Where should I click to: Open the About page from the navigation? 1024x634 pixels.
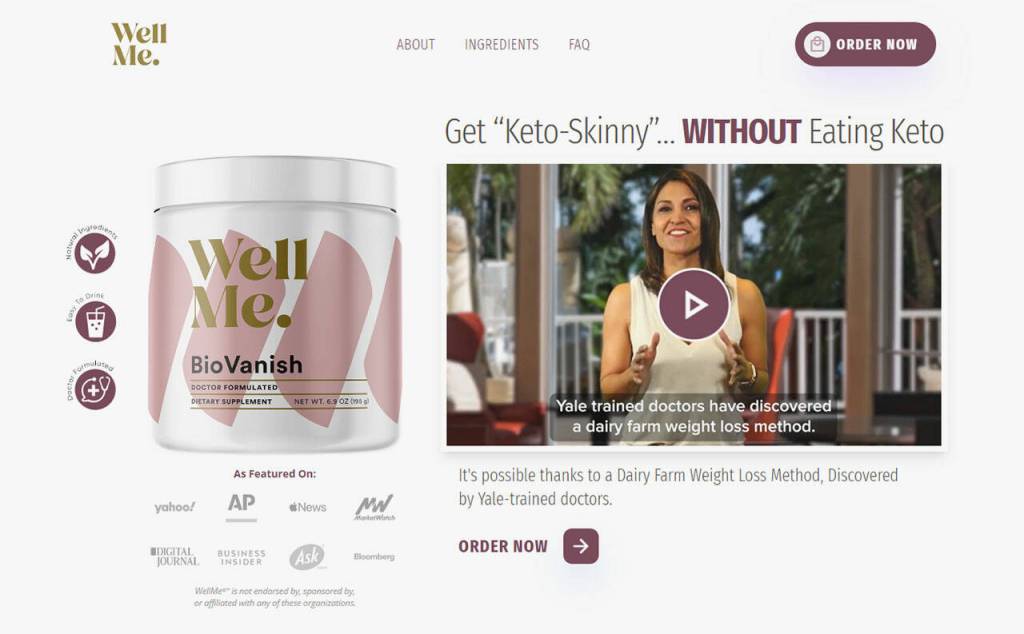(415, 44)
